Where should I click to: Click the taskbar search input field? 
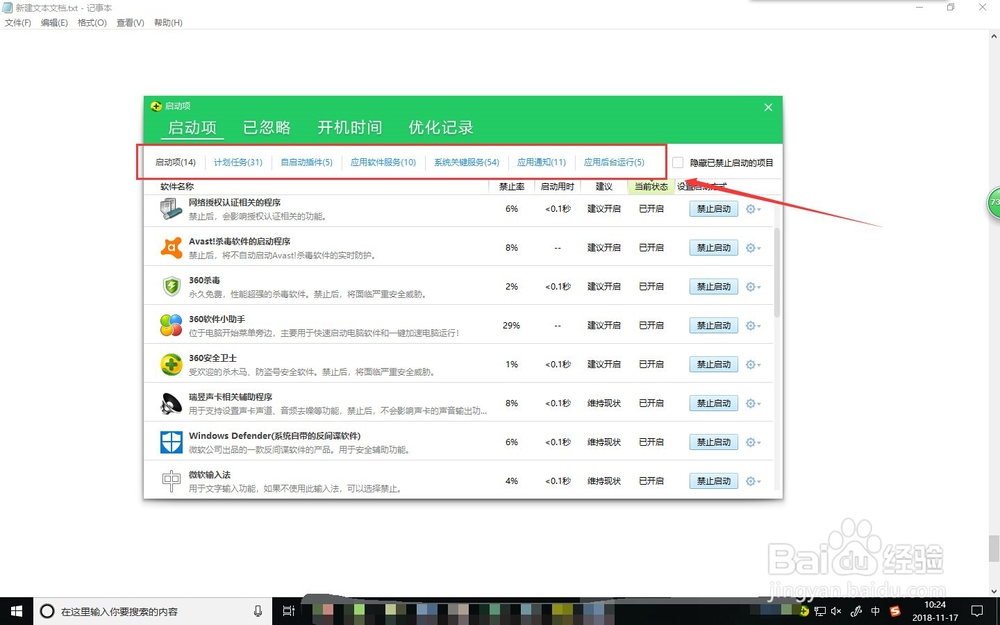130,611
